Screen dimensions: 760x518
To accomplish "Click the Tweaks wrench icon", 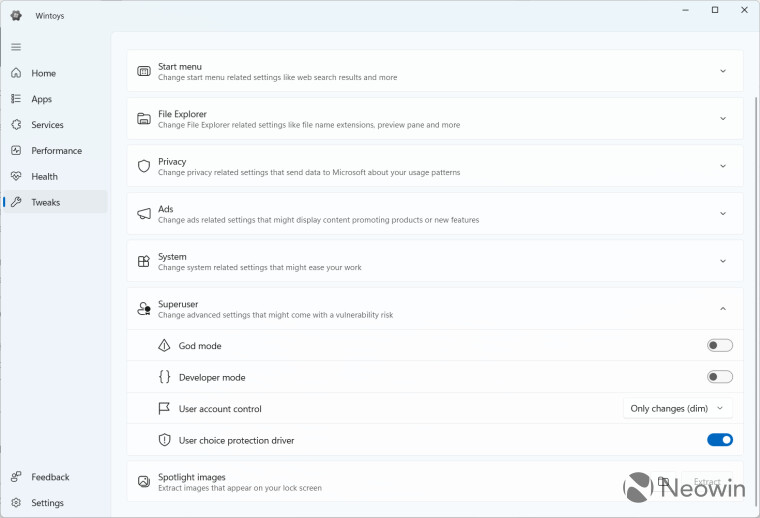I will point(16,202).
